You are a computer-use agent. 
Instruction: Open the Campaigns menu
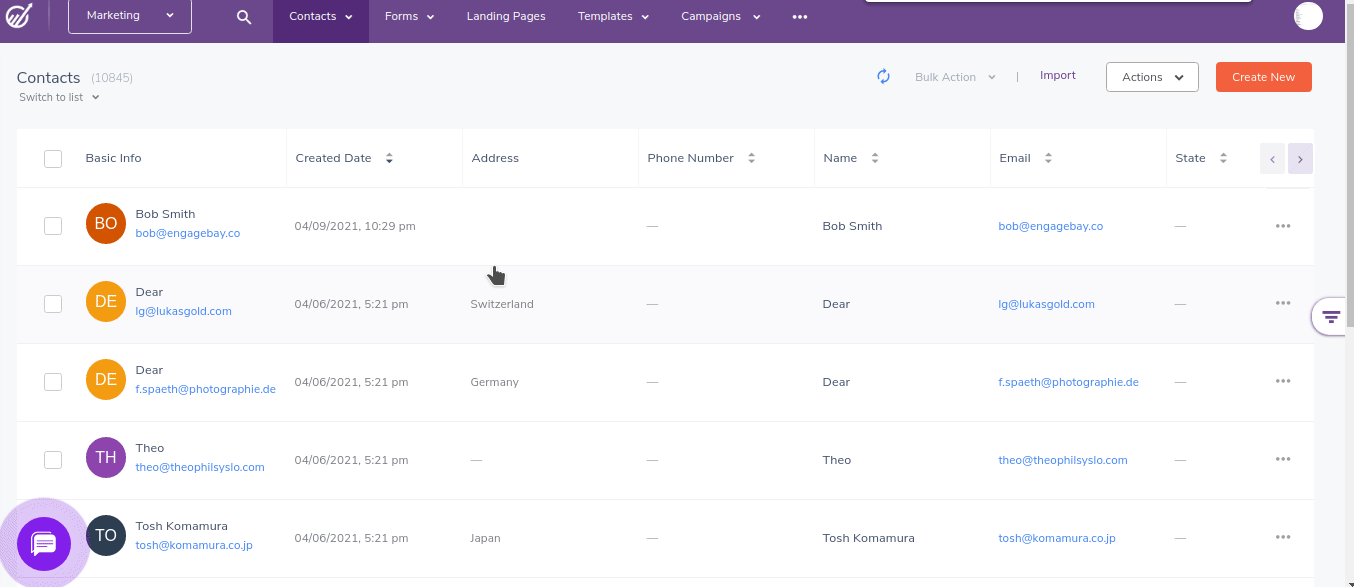pyautogui.click(x=721, y=17)
